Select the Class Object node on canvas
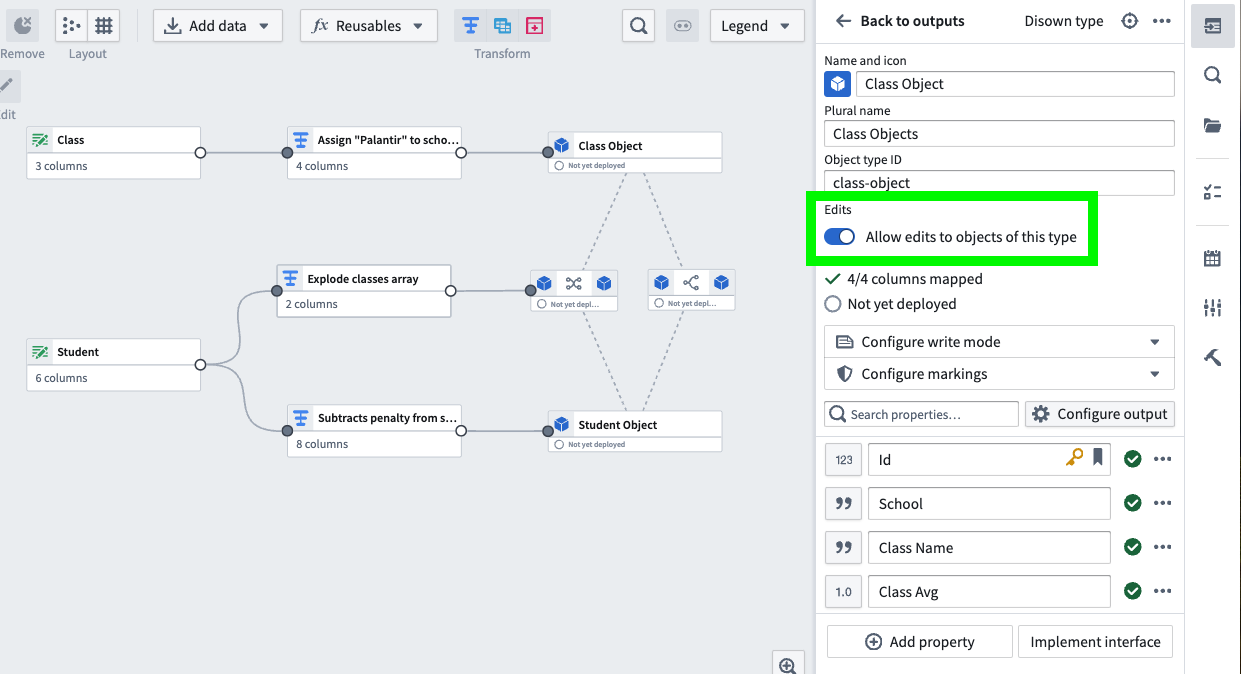The image size is (1241, 674). [634, 152]
